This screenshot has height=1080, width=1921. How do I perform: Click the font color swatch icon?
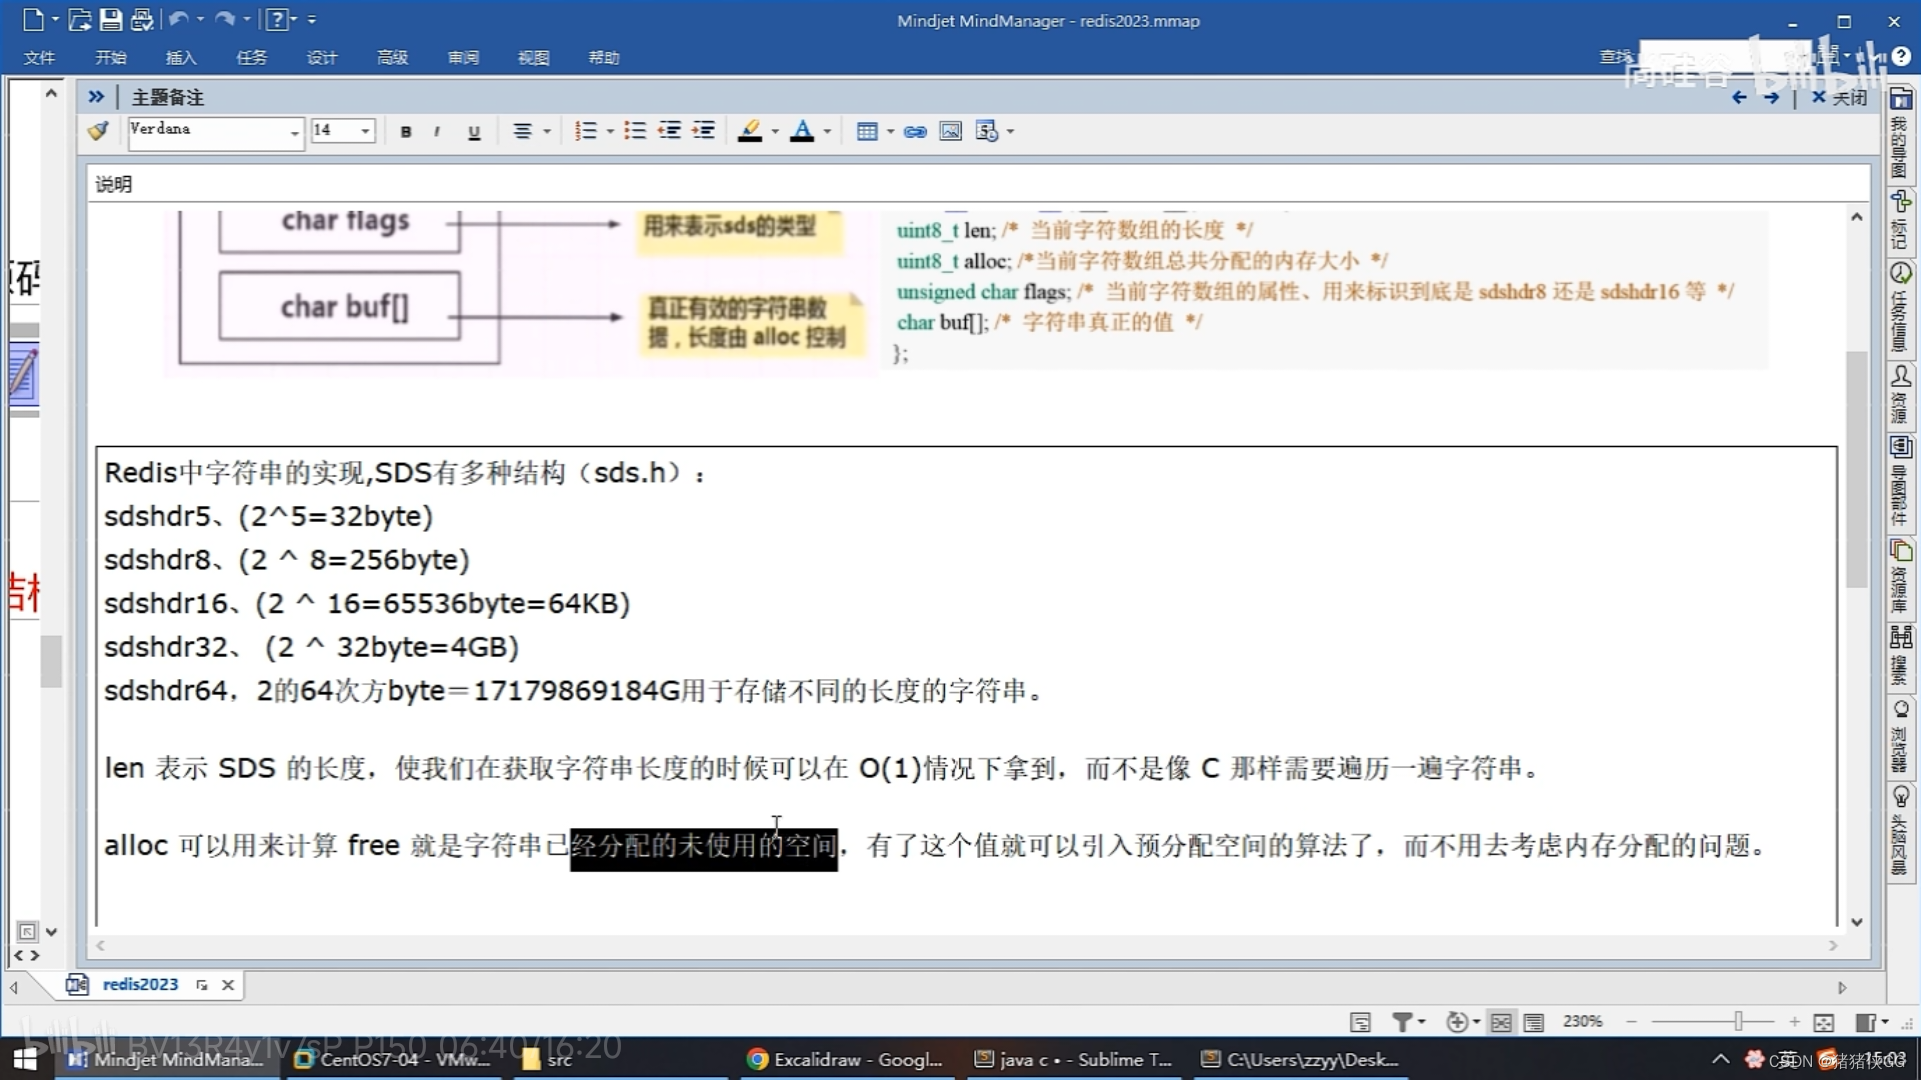802,131
